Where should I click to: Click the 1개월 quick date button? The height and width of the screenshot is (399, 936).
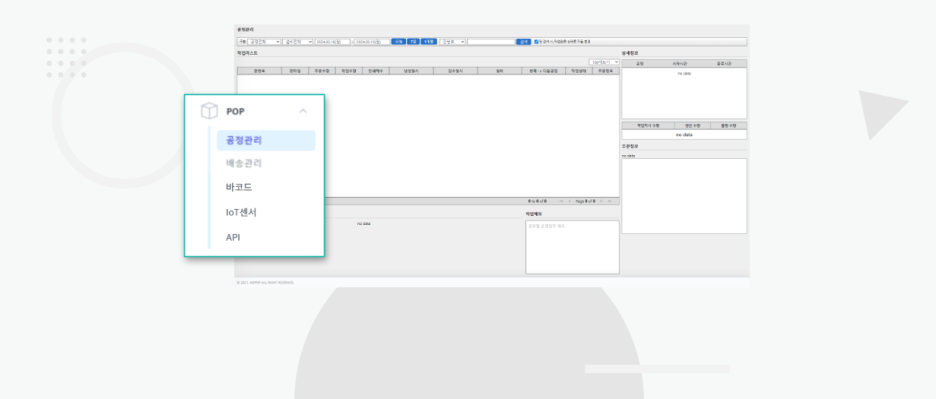[x=429, y=42]
